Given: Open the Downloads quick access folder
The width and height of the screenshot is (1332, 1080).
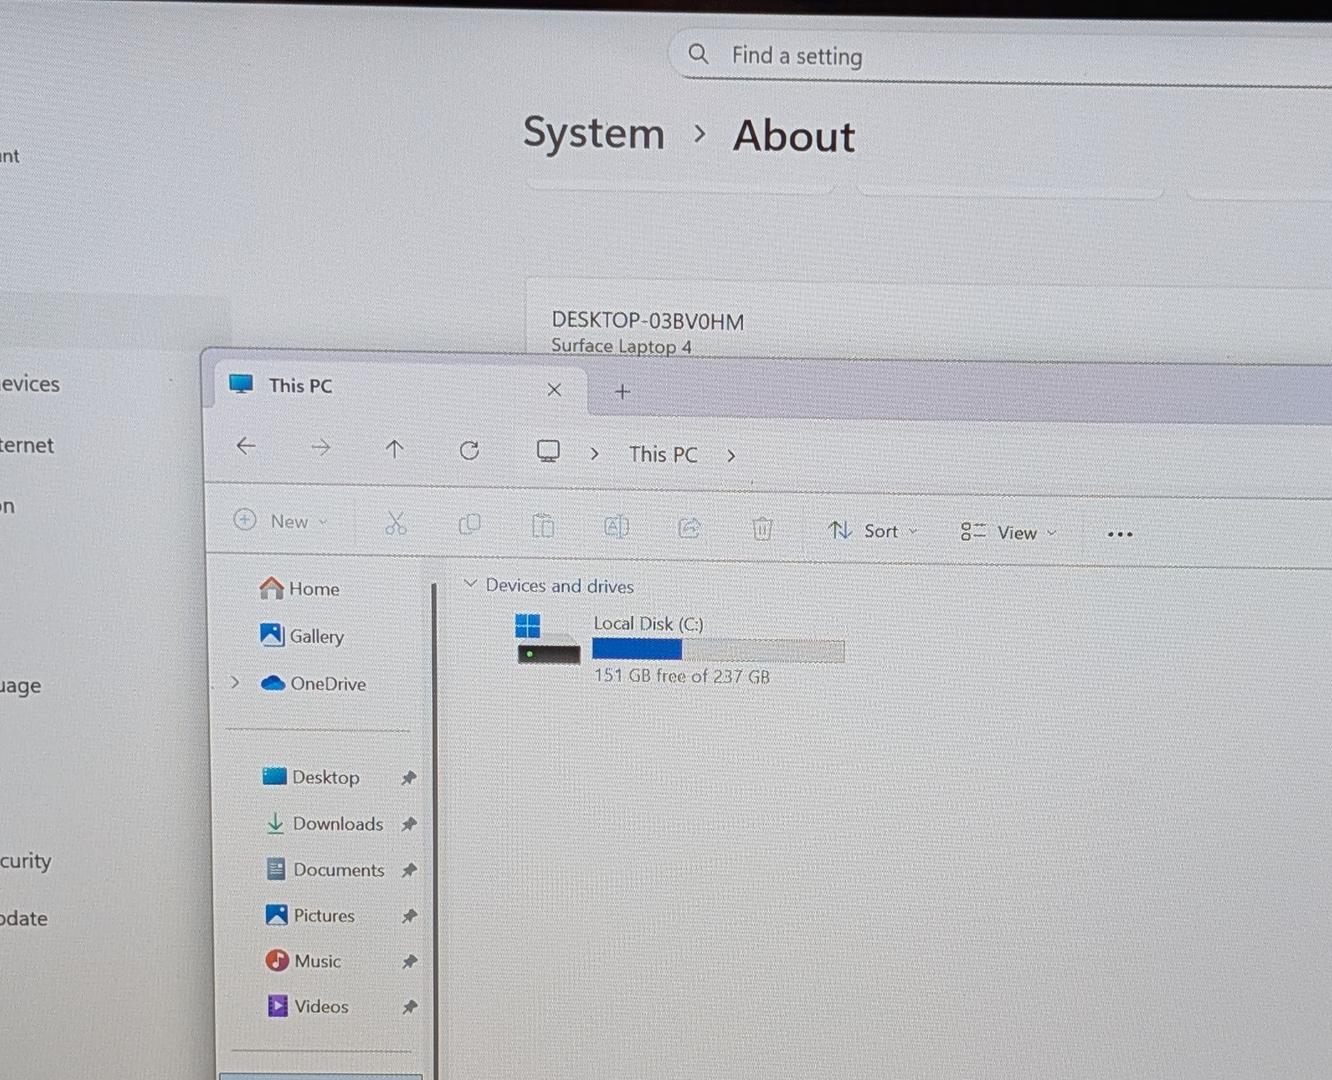Looking at the screenshot, I should point(324,823).
